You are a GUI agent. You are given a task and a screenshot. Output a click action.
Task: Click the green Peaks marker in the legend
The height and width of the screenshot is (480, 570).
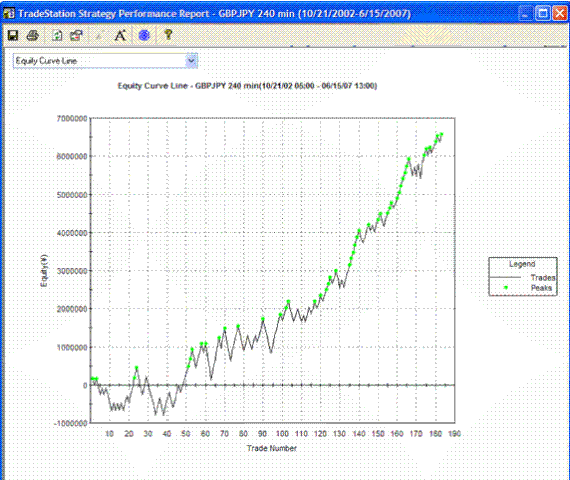click(505, 287)
